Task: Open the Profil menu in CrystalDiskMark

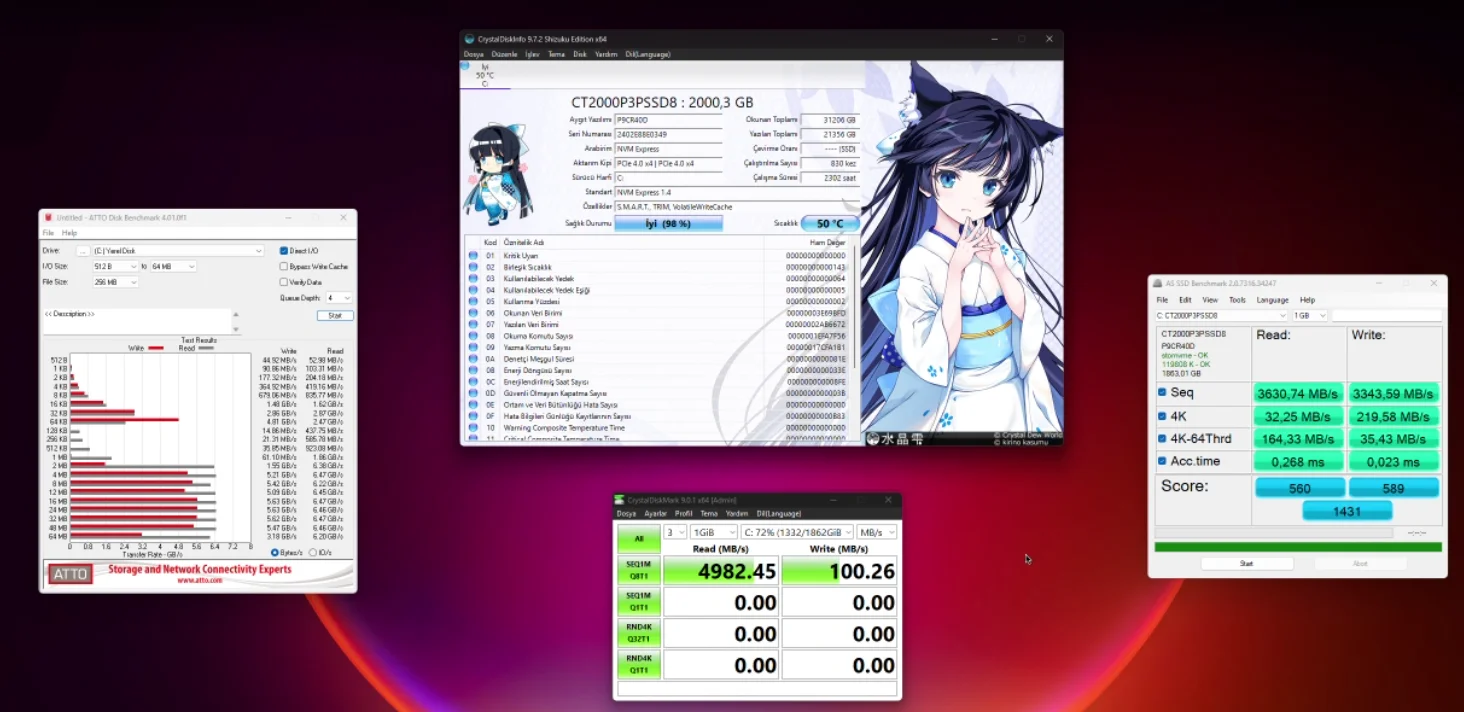Action: (x=684, y=514)
